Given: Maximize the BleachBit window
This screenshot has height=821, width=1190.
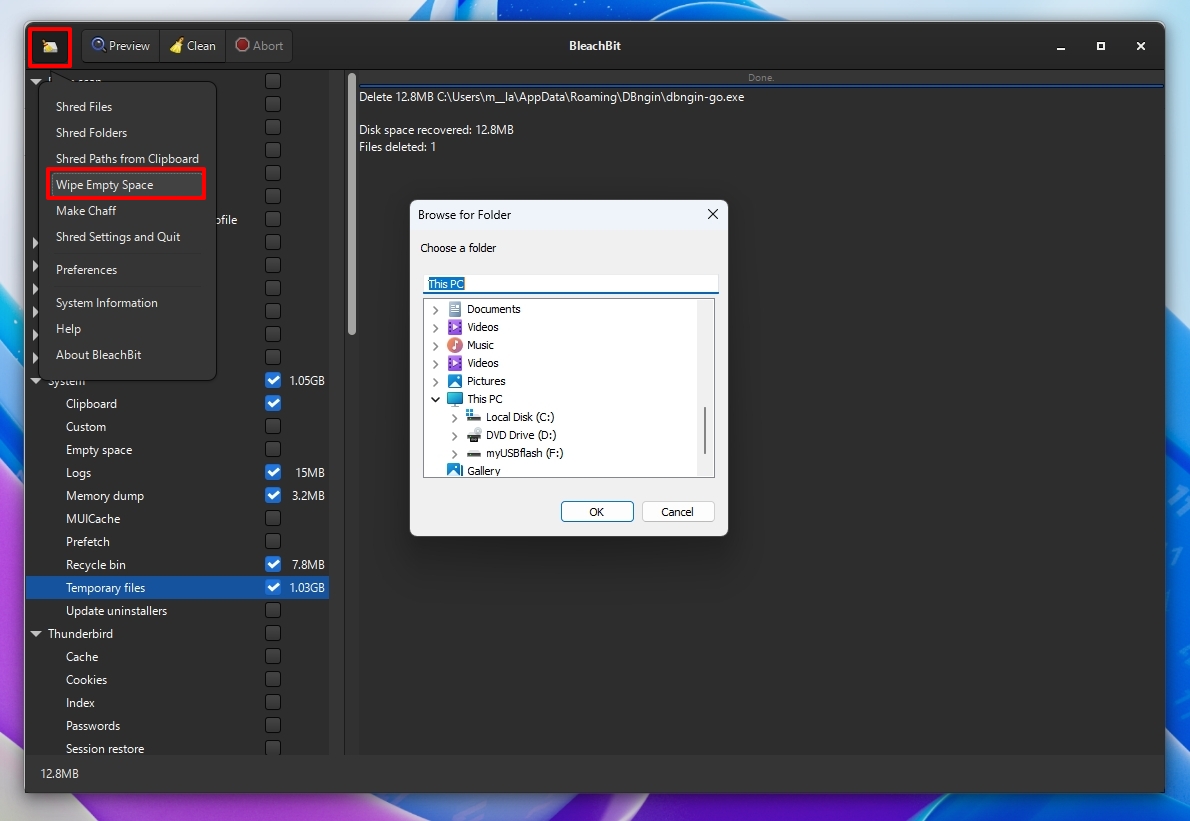Looking at the screenshot, I should pos(1100,46).
